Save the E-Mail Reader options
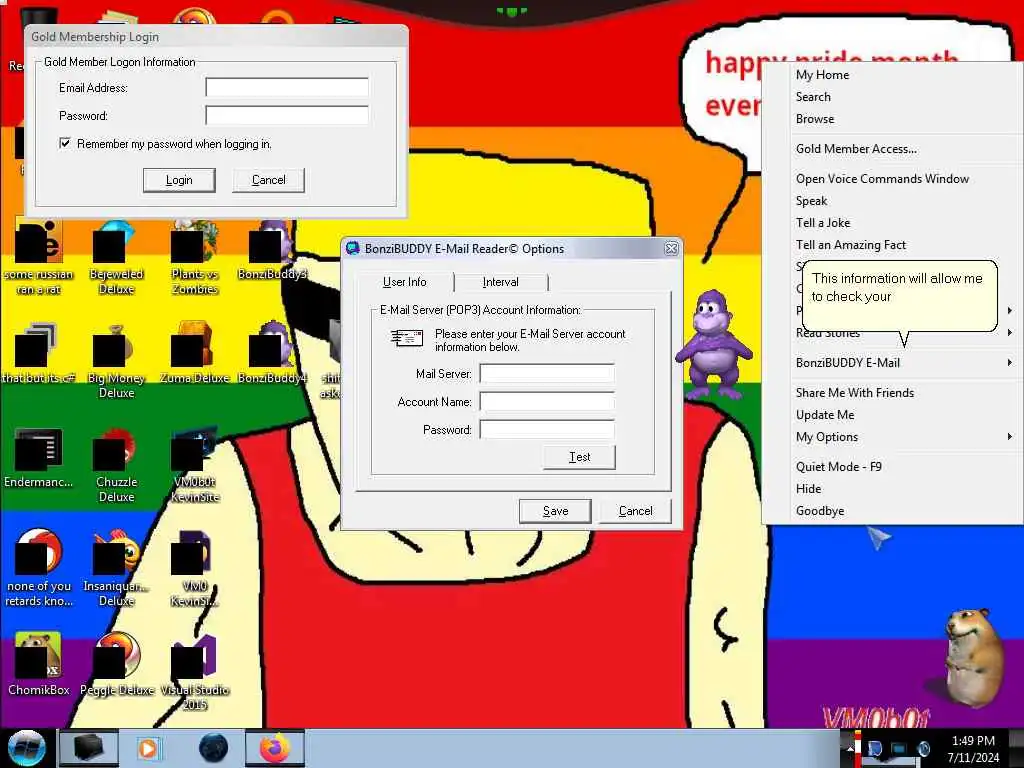Viewport: 1024px width, 768px height. 555,511
